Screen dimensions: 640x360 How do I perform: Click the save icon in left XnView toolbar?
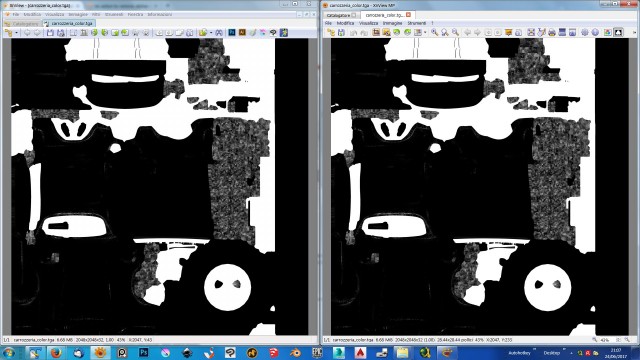point(50,32)
